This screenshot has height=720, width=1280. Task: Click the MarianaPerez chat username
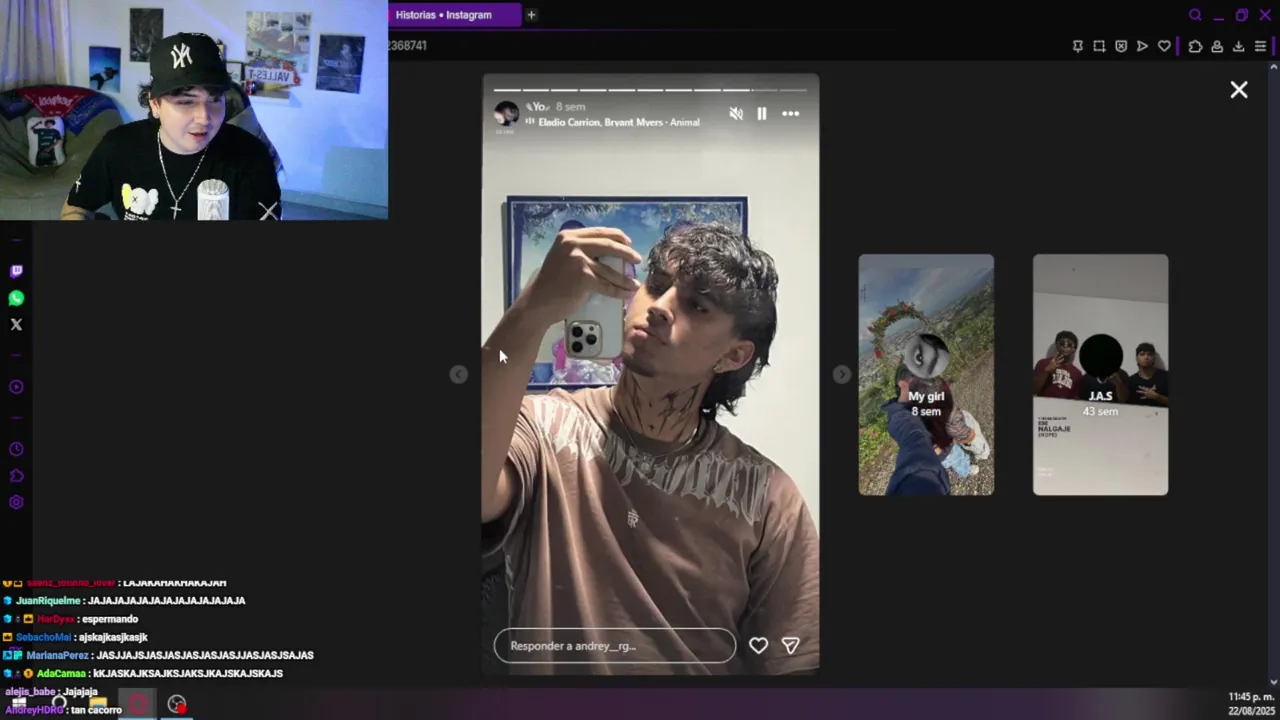(58, 655)
